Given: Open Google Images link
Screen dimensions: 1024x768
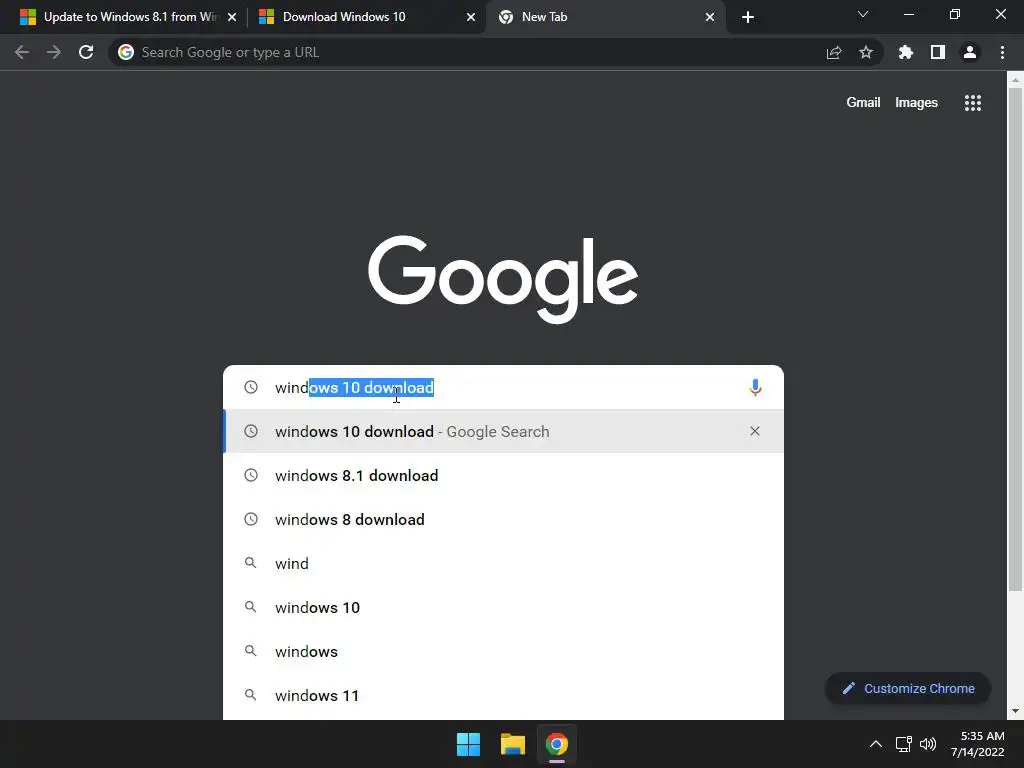Looking at the screenshot, I should click(916, 103).
